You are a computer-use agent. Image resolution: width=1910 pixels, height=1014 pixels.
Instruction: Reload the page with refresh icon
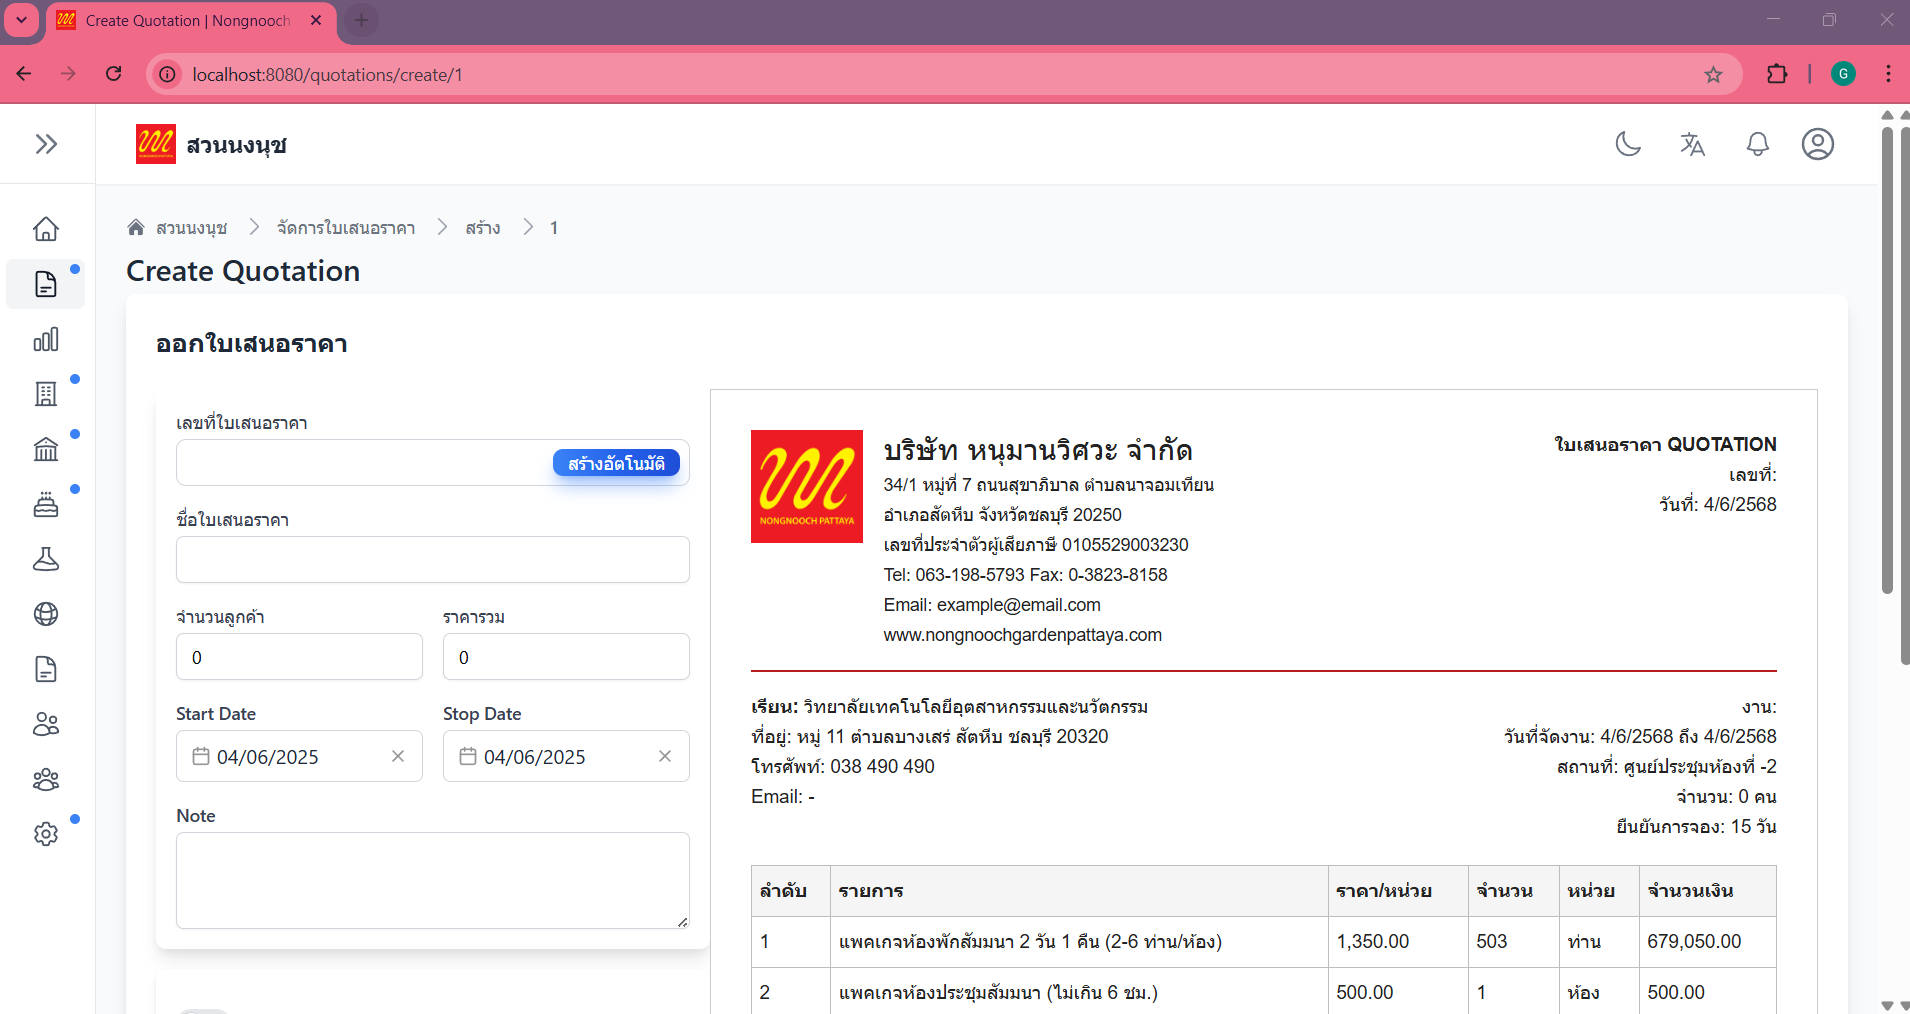pos(114,74)
